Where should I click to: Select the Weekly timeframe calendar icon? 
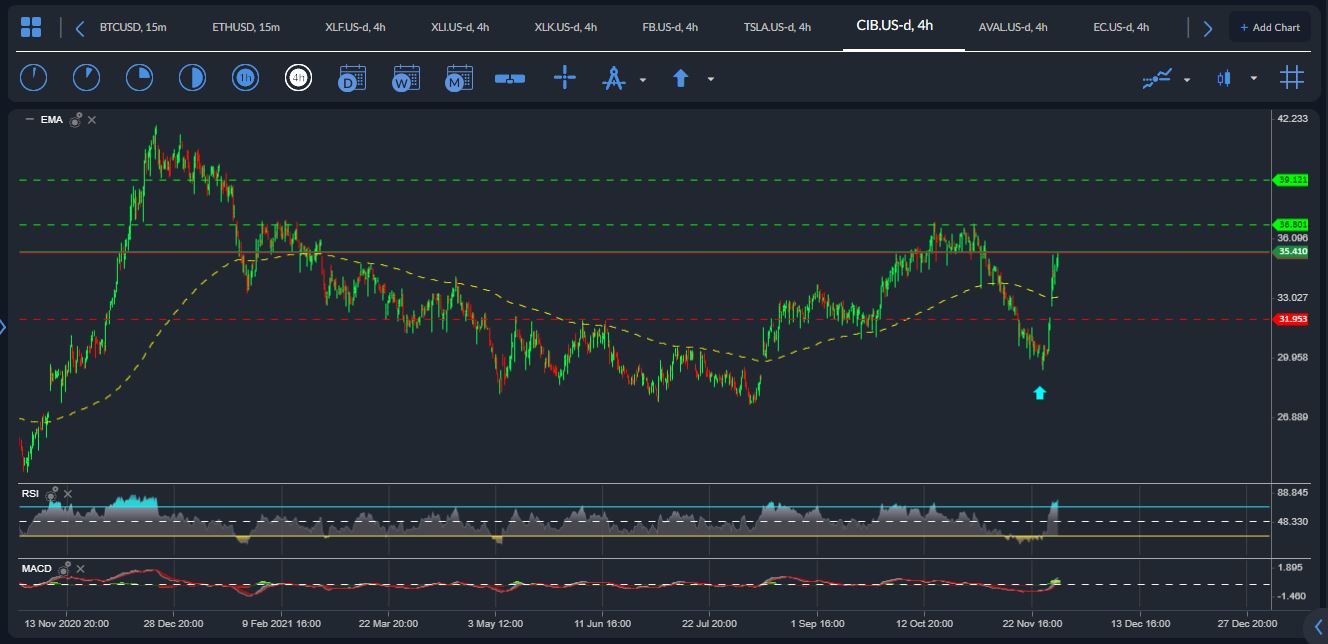tap(405, 77)
